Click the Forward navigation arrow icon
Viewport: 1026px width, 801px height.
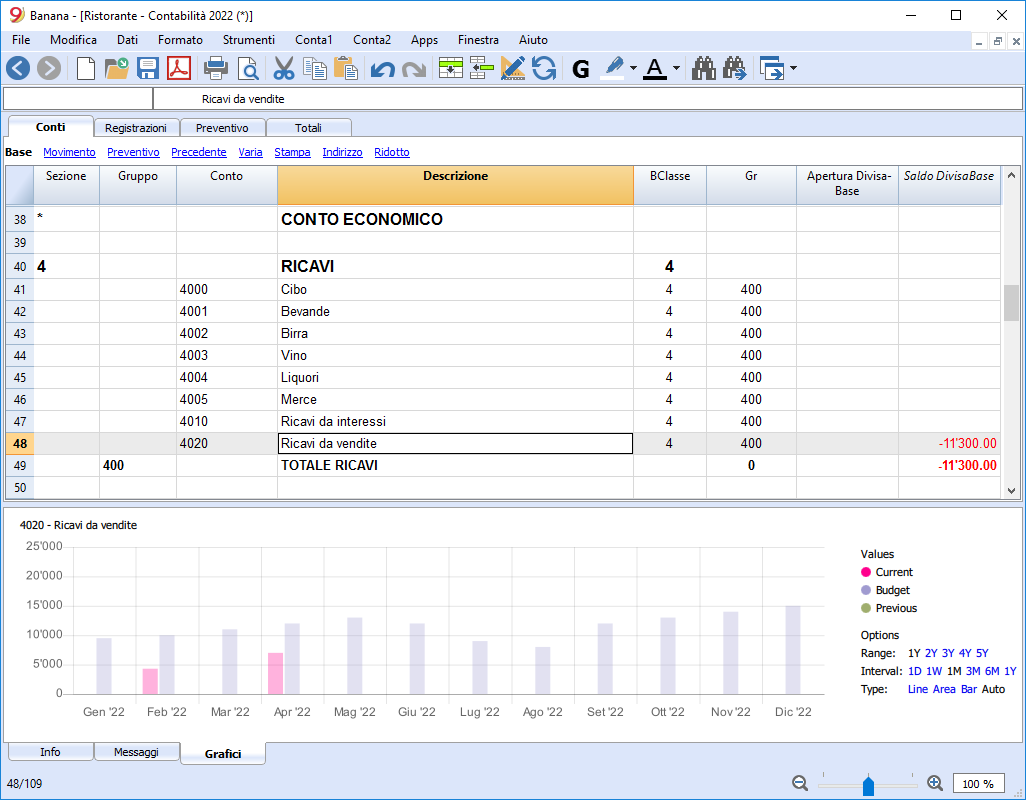pos(49,68)
